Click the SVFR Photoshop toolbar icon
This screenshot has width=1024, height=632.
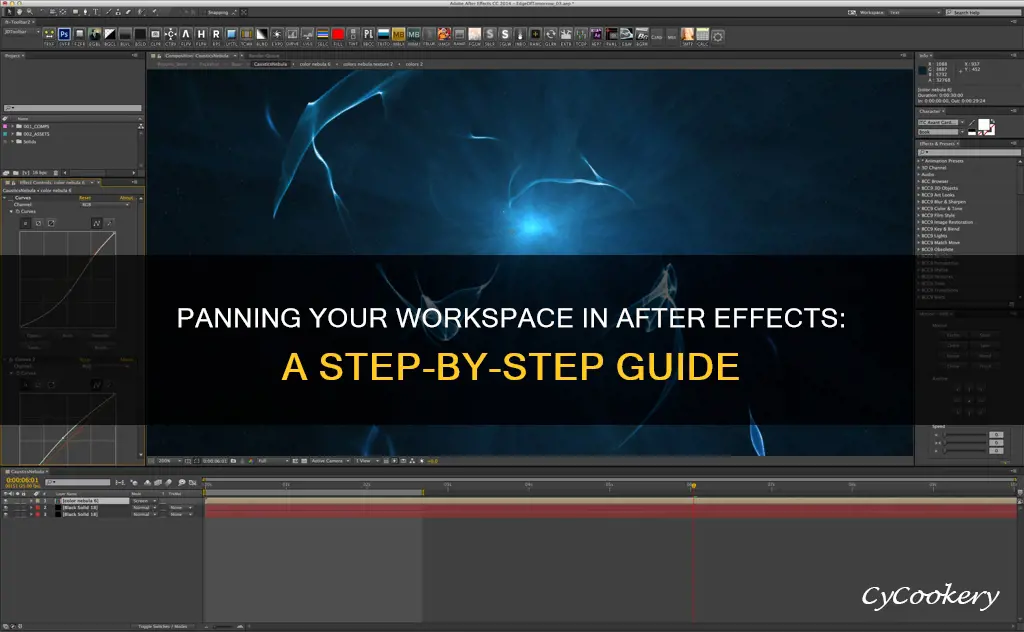(x=64, y=34)
